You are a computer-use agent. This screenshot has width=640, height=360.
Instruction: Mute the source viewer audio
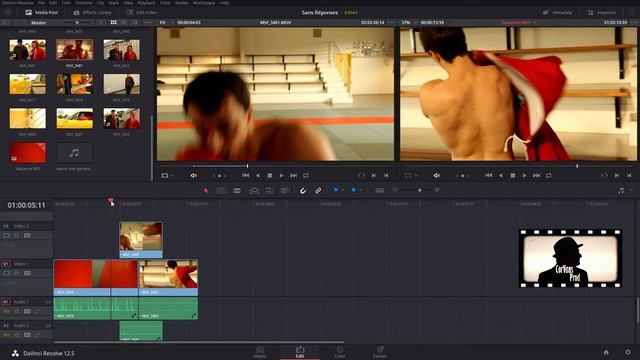tap(193, 176)
